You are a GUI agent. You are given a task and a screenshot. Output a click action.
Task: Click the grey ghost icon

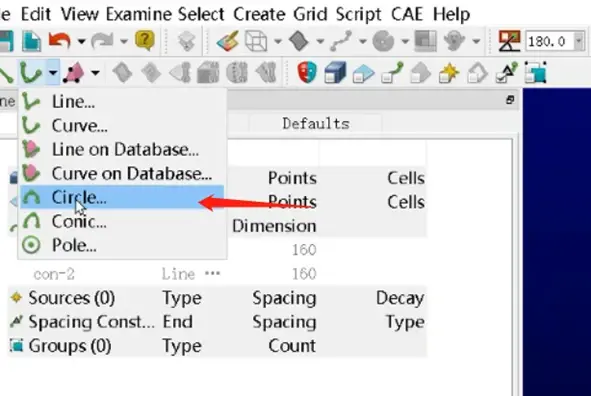coord(454,41)
